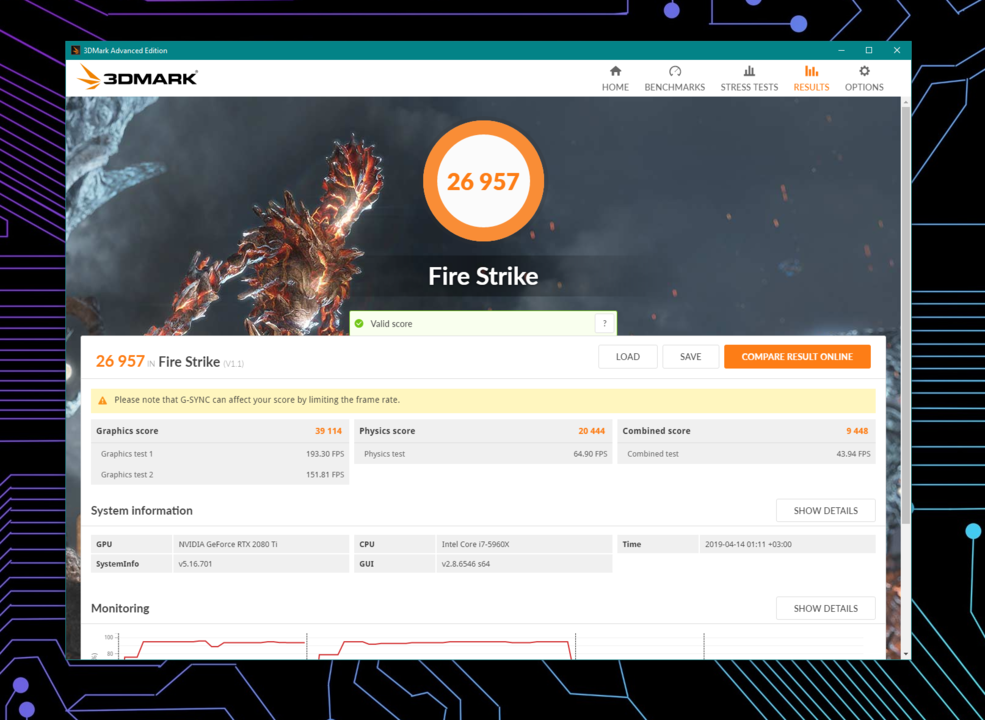The width and height of the screenshot is (985, 720).
Task: Click the System information heading
Action: [x=142, y=511]
